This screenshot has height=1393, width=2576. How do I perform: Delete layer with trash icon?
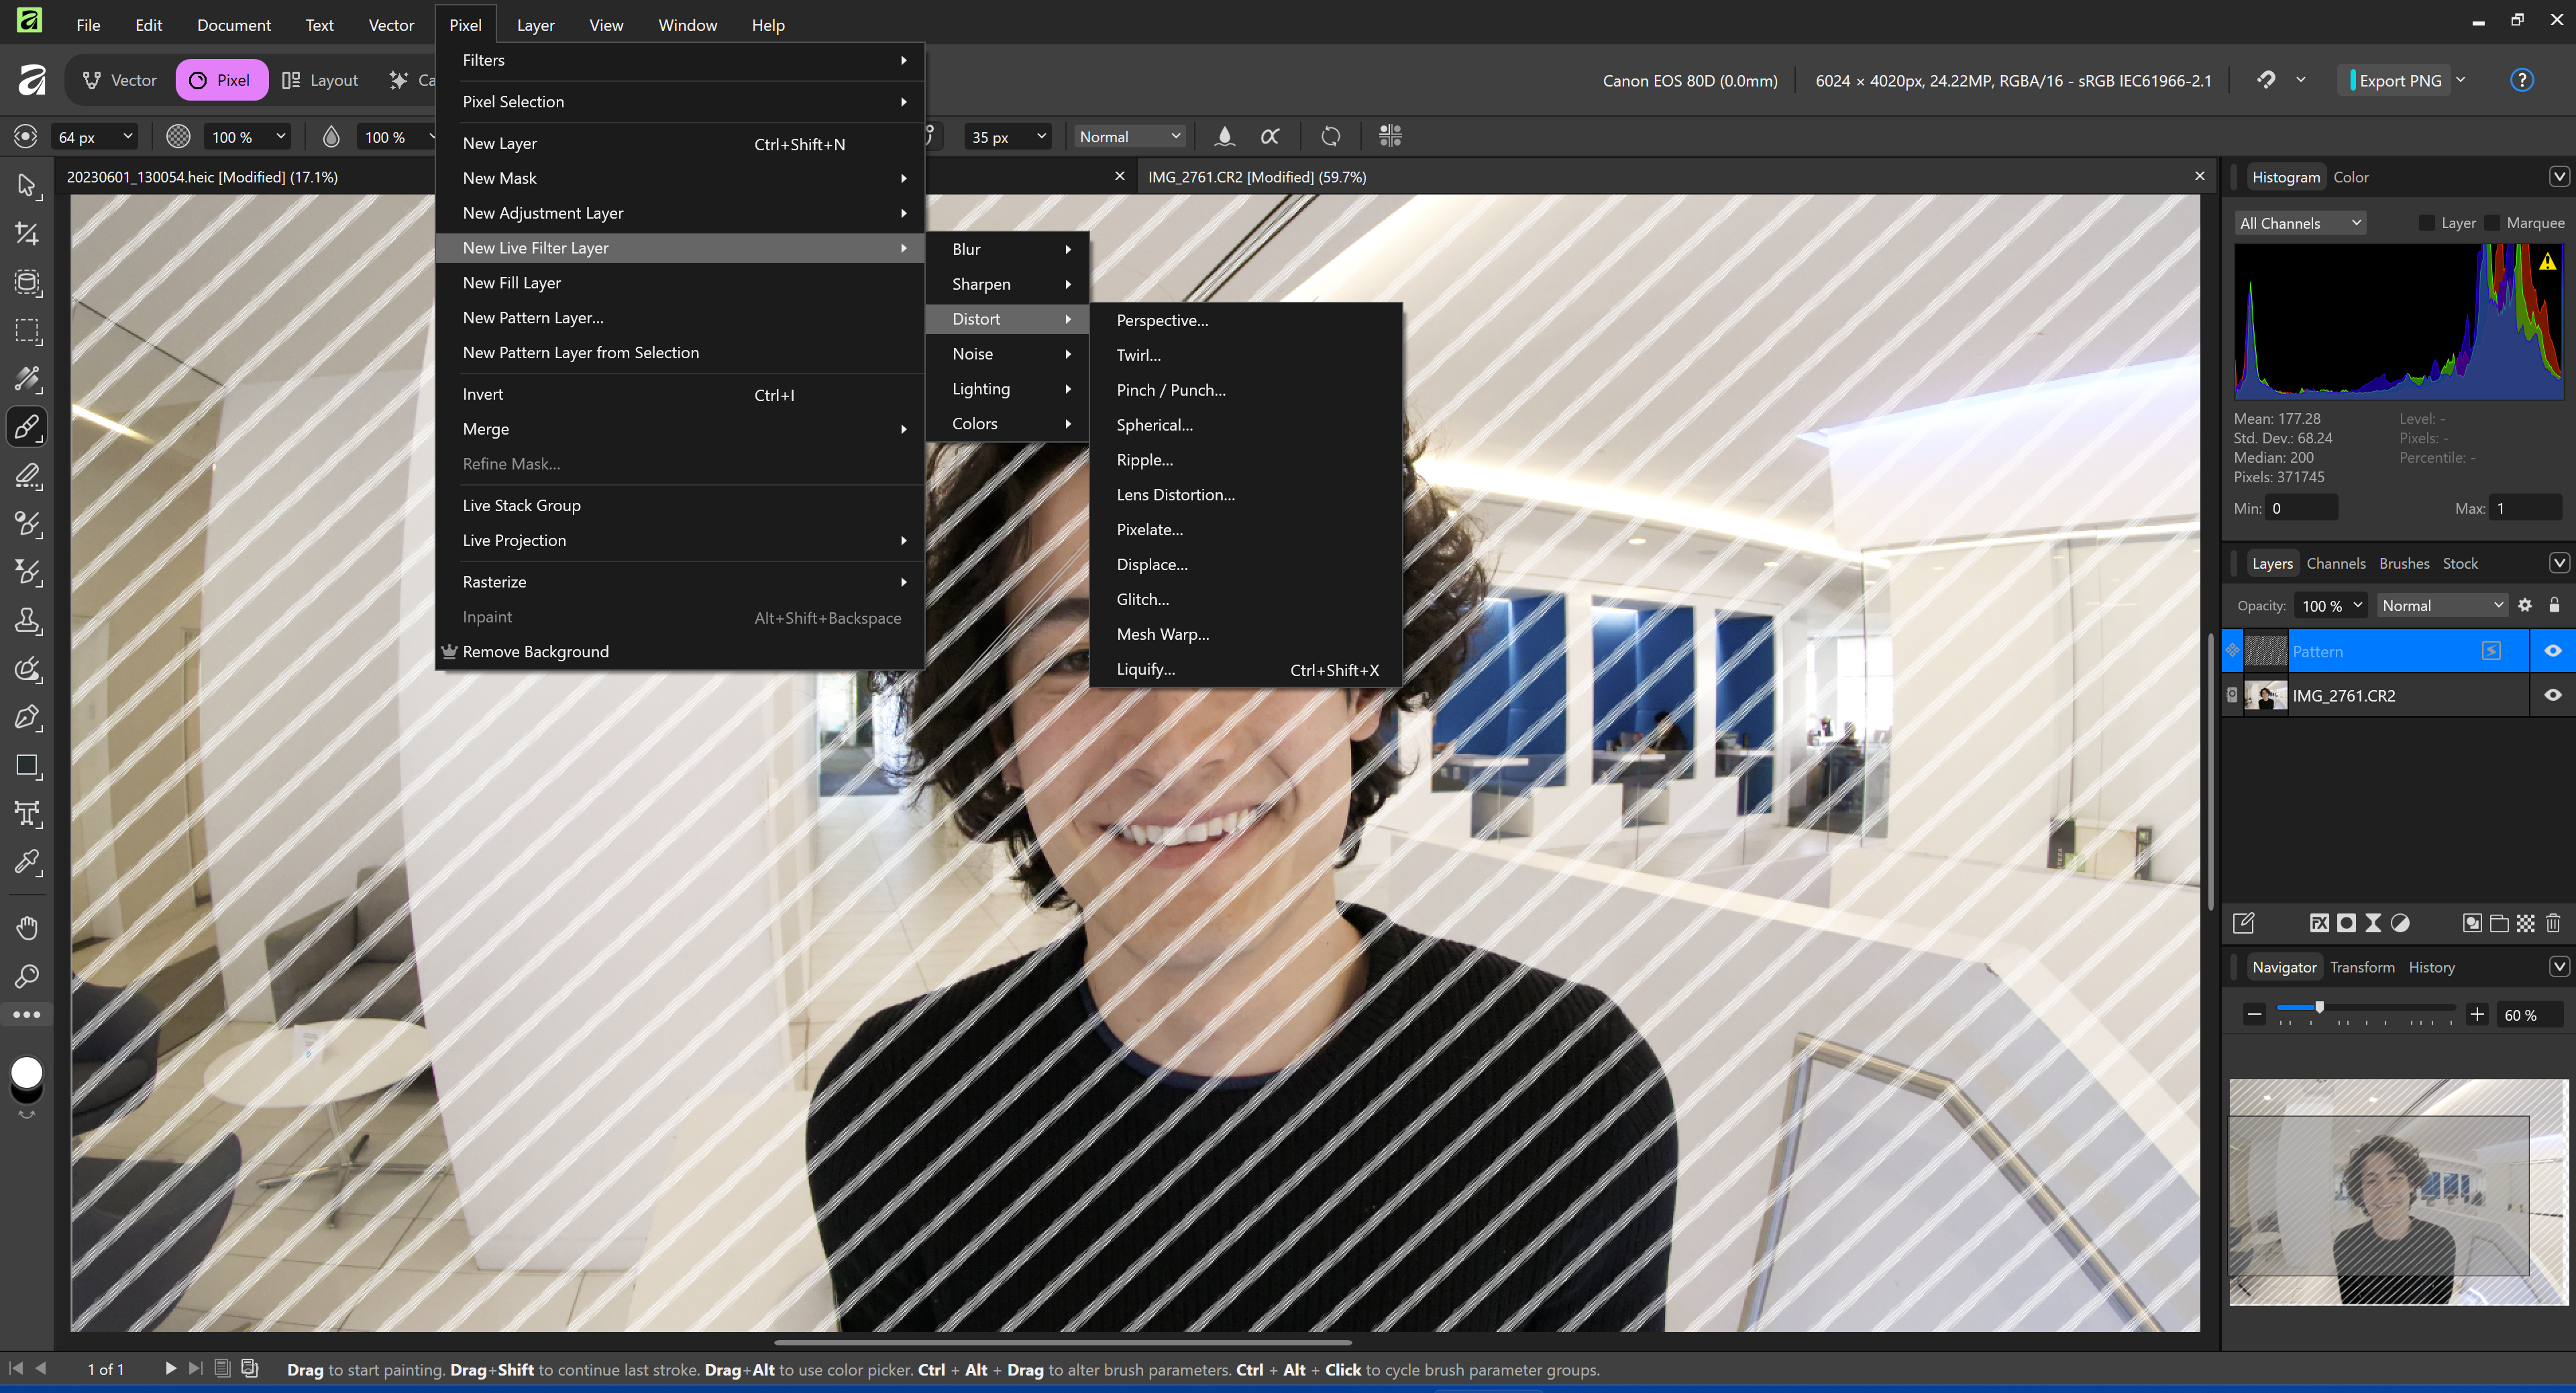pos(2553,923)
